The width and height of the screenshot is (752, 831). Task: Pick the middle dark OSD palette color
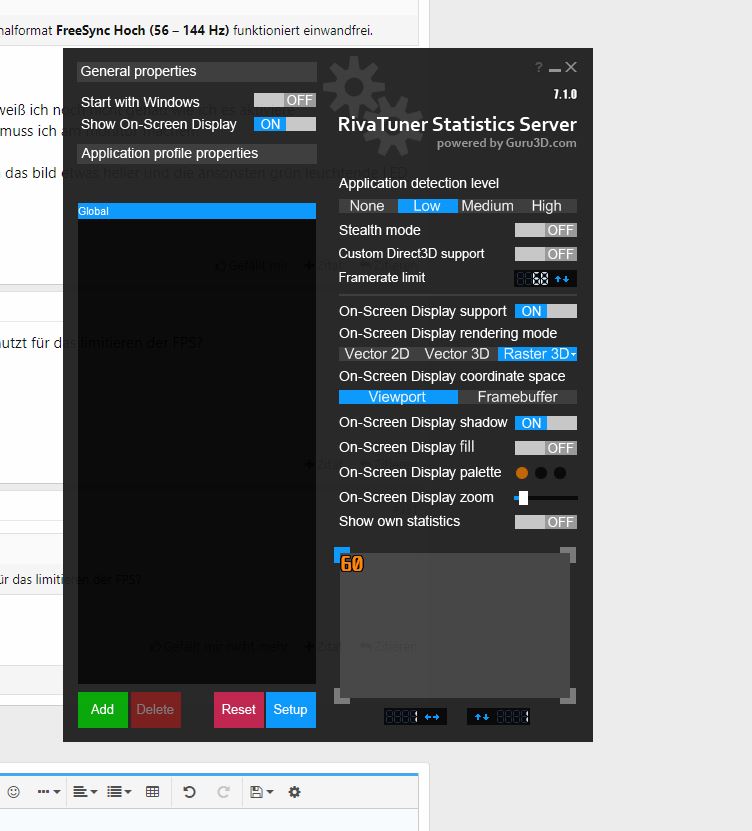(x=541, y=473)
